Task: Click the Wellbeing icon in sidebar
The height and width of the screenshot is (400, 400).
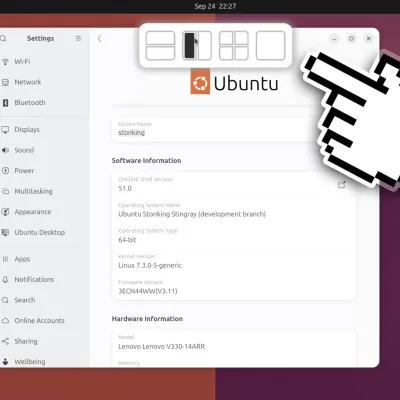Action: pyautogui.click(x=5, y=362)
